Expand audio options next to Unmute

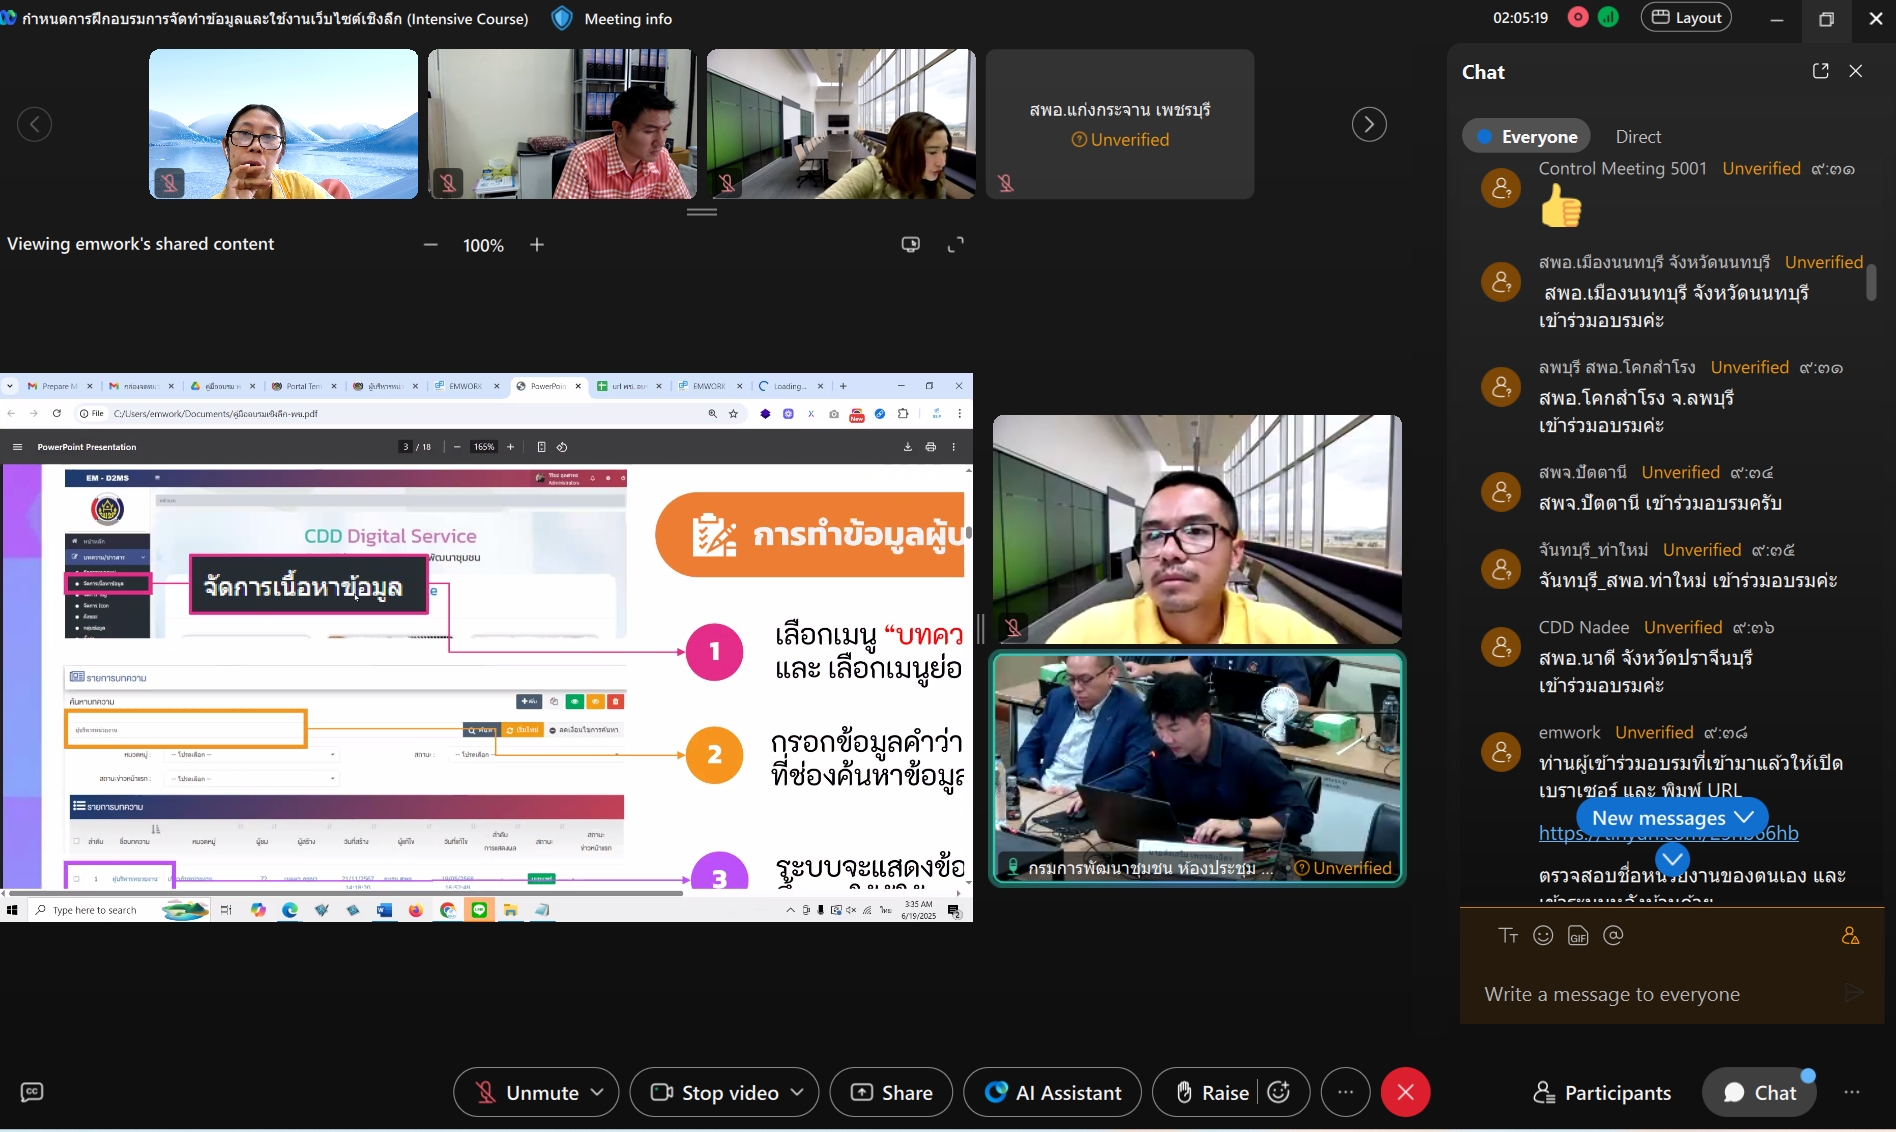click(x=597, y=1092)
